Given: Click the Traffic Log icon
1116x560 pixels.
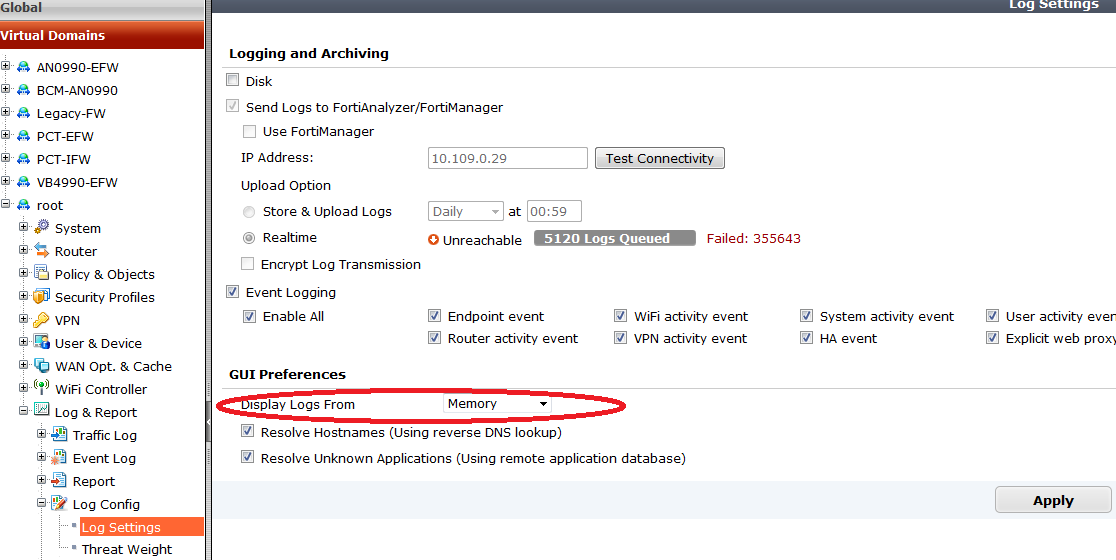Looking at the screenshot, I should click(60, 435).
